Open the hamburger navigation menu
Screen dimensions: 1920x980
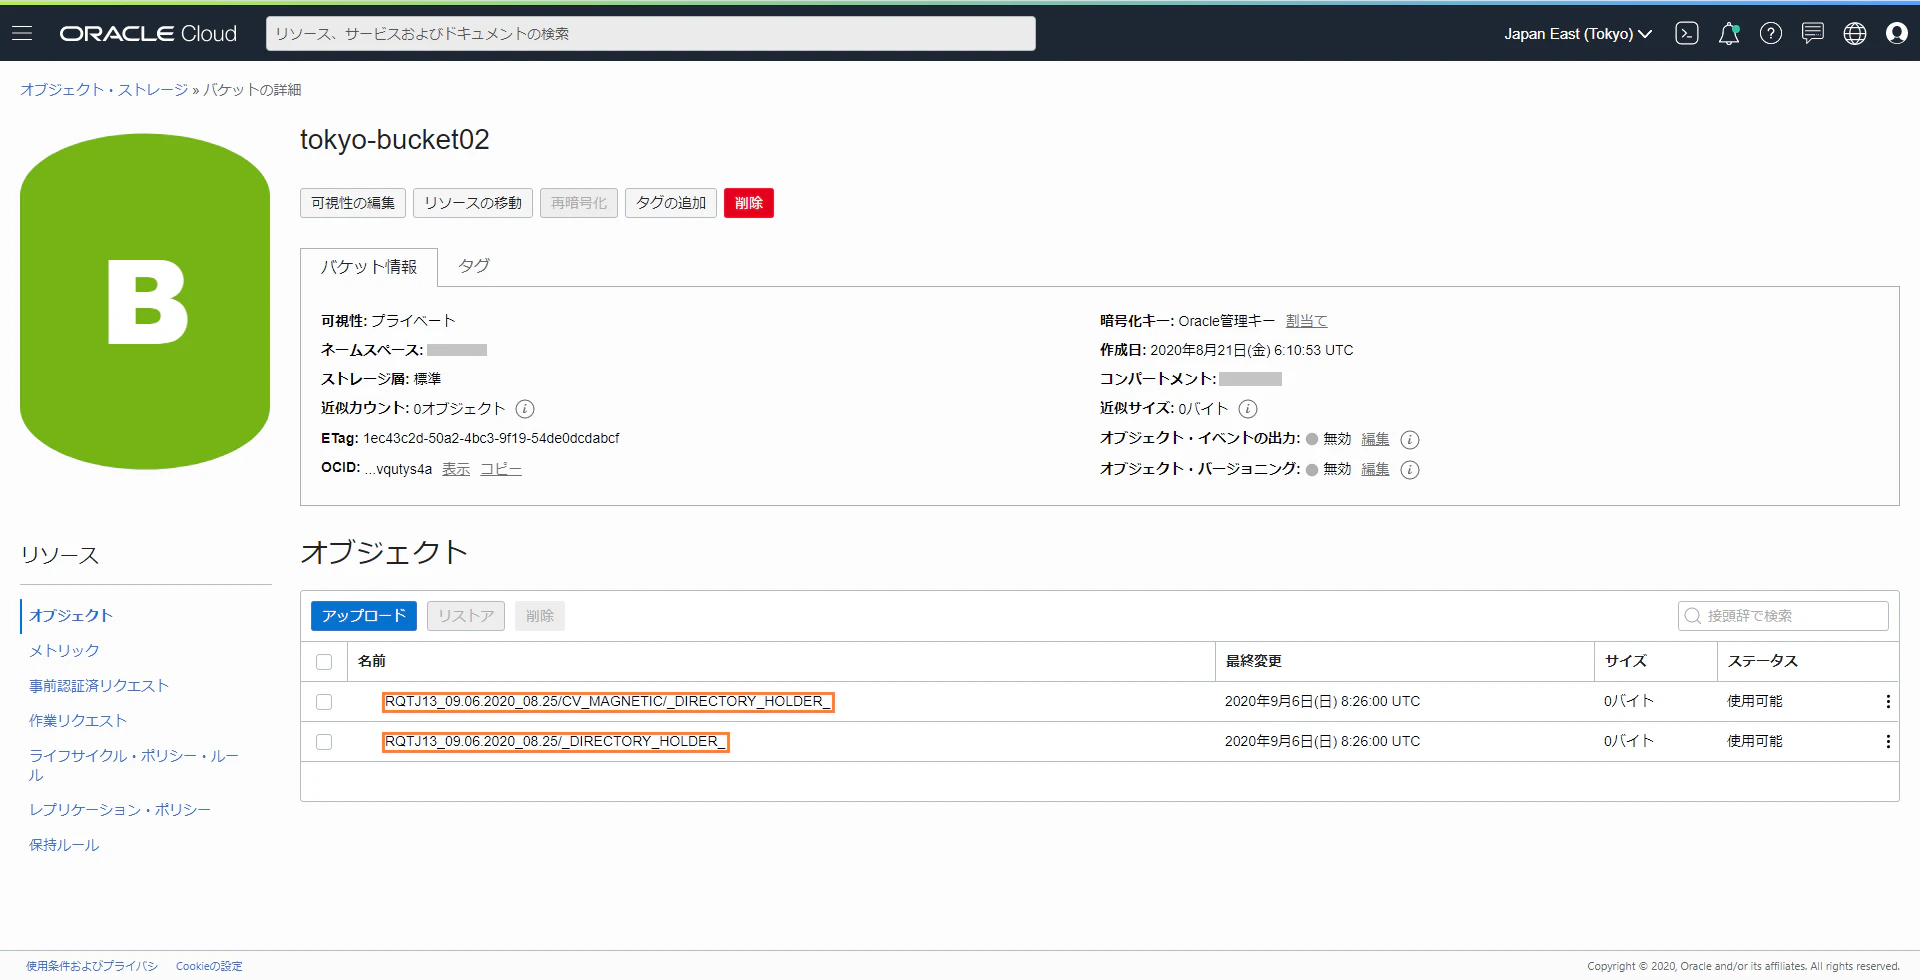pos(22,33)
